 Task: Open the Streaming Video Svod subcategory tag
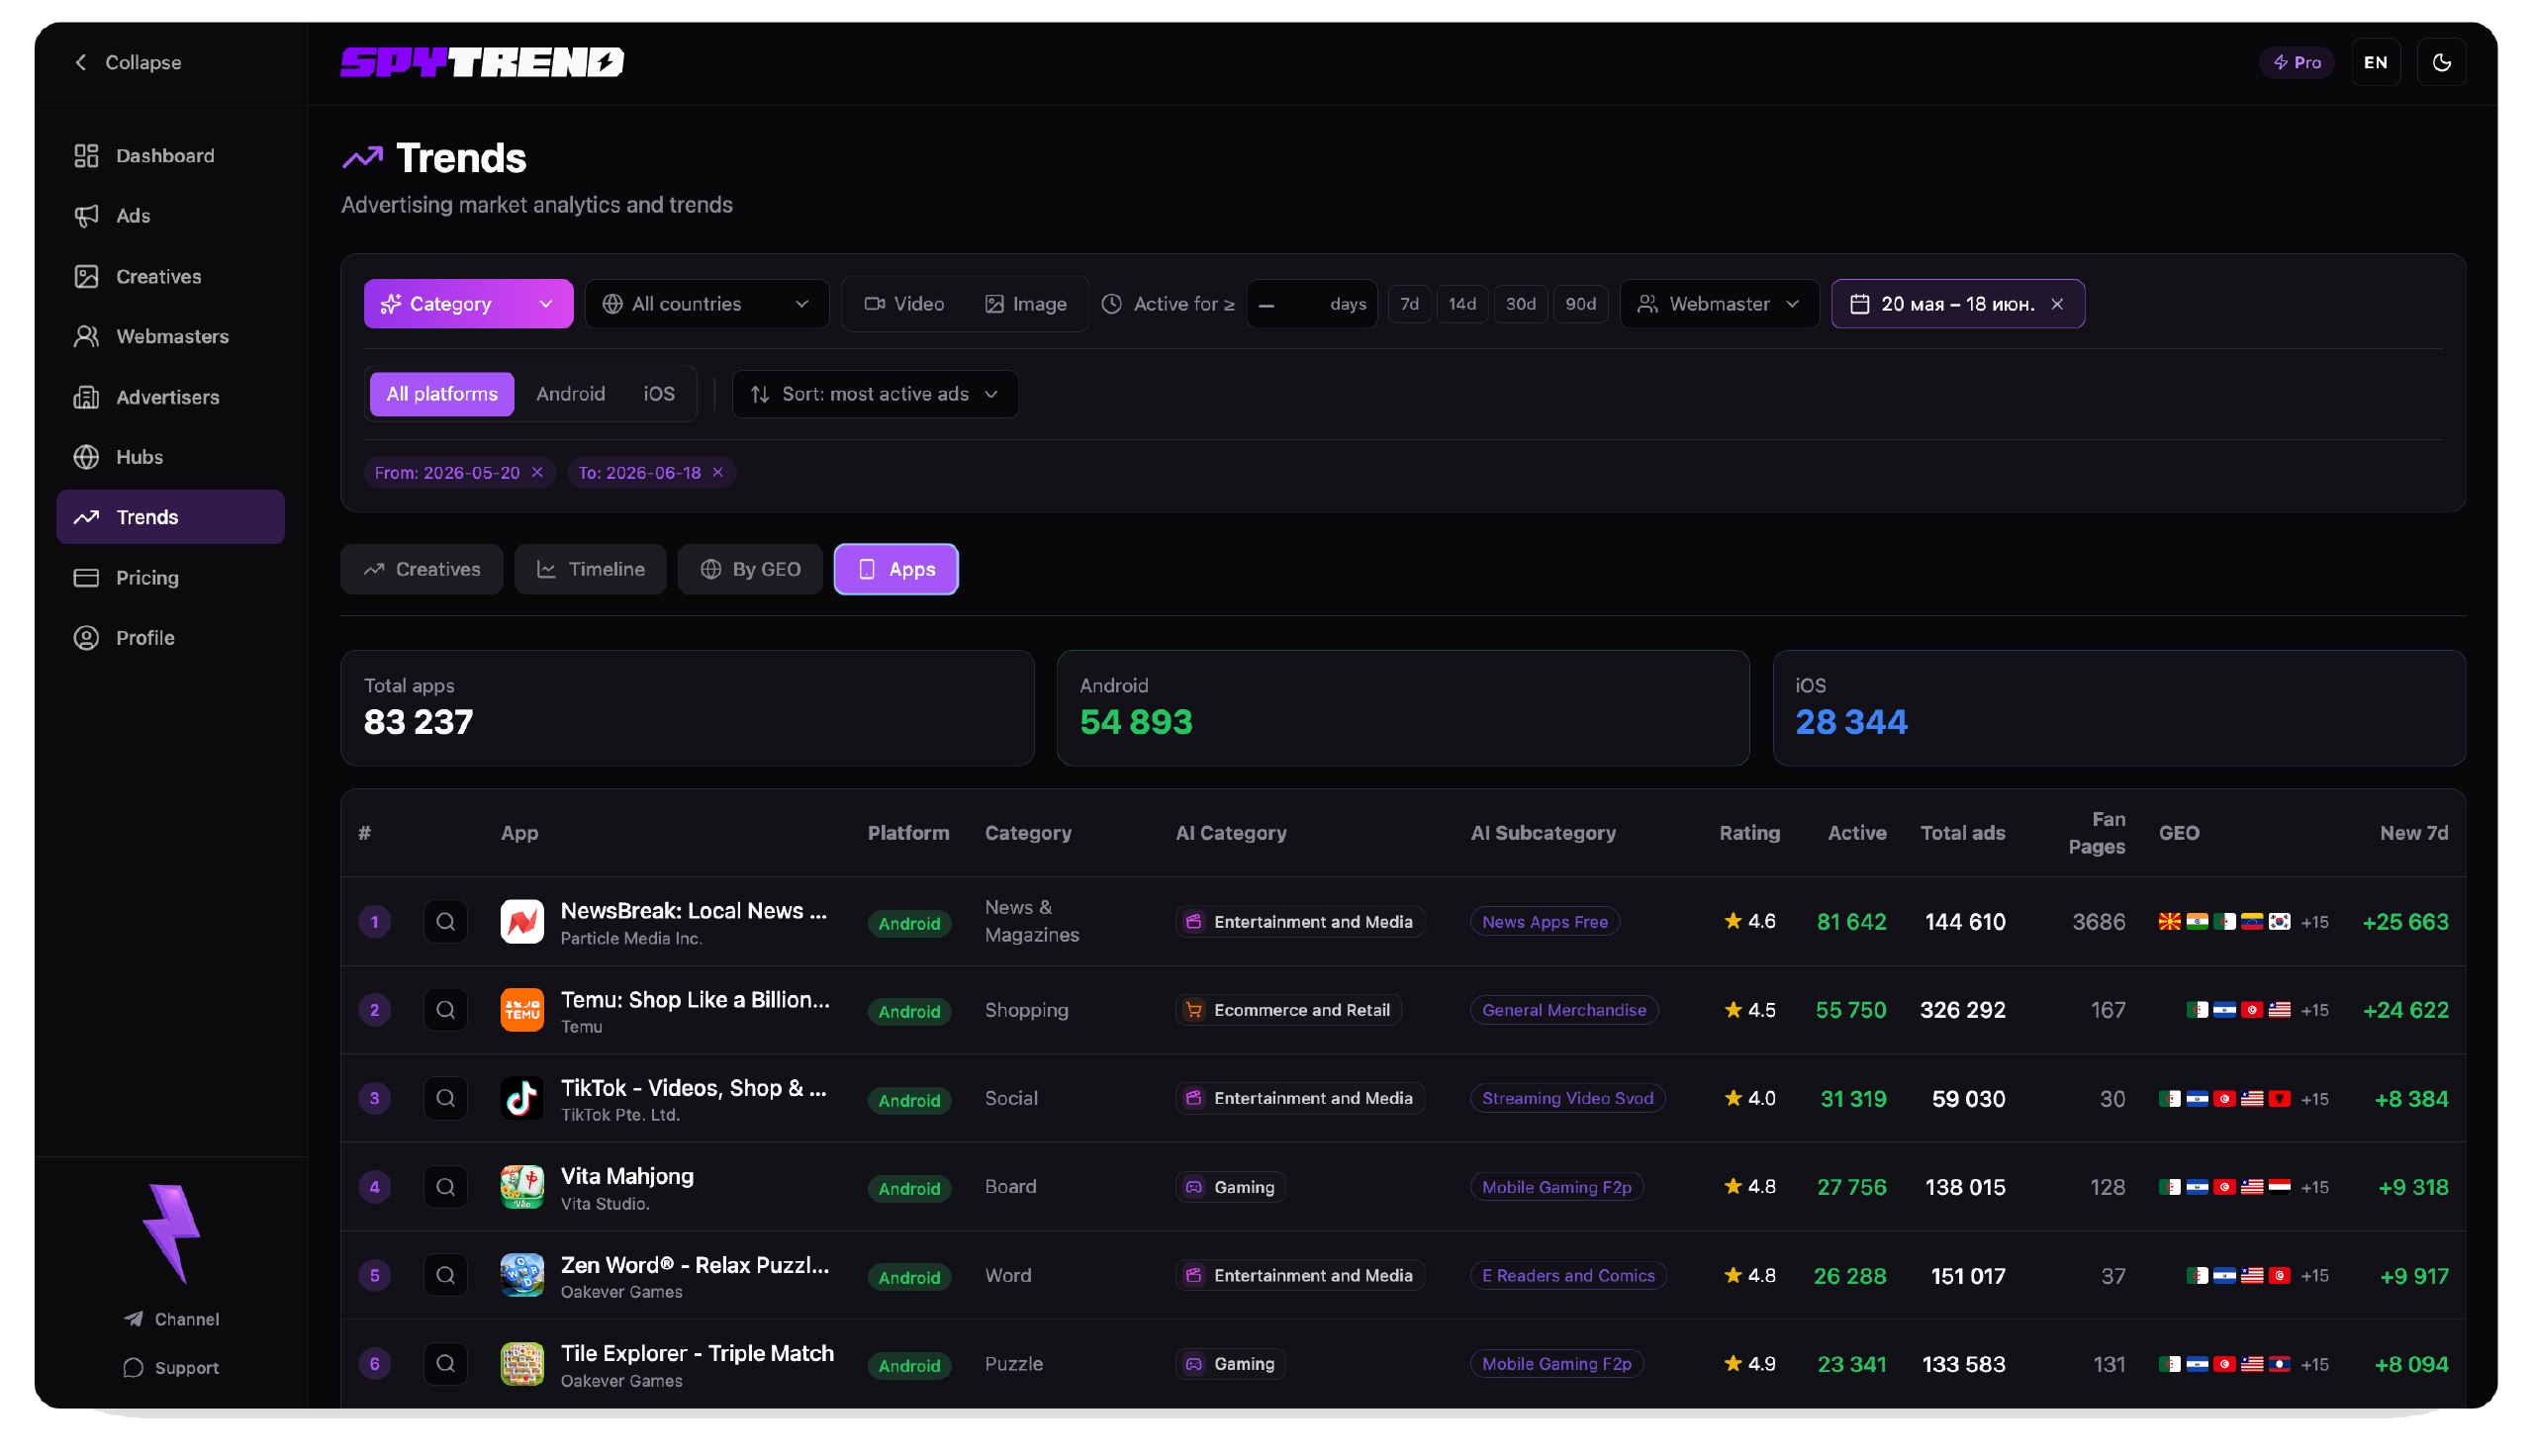1567,1098
